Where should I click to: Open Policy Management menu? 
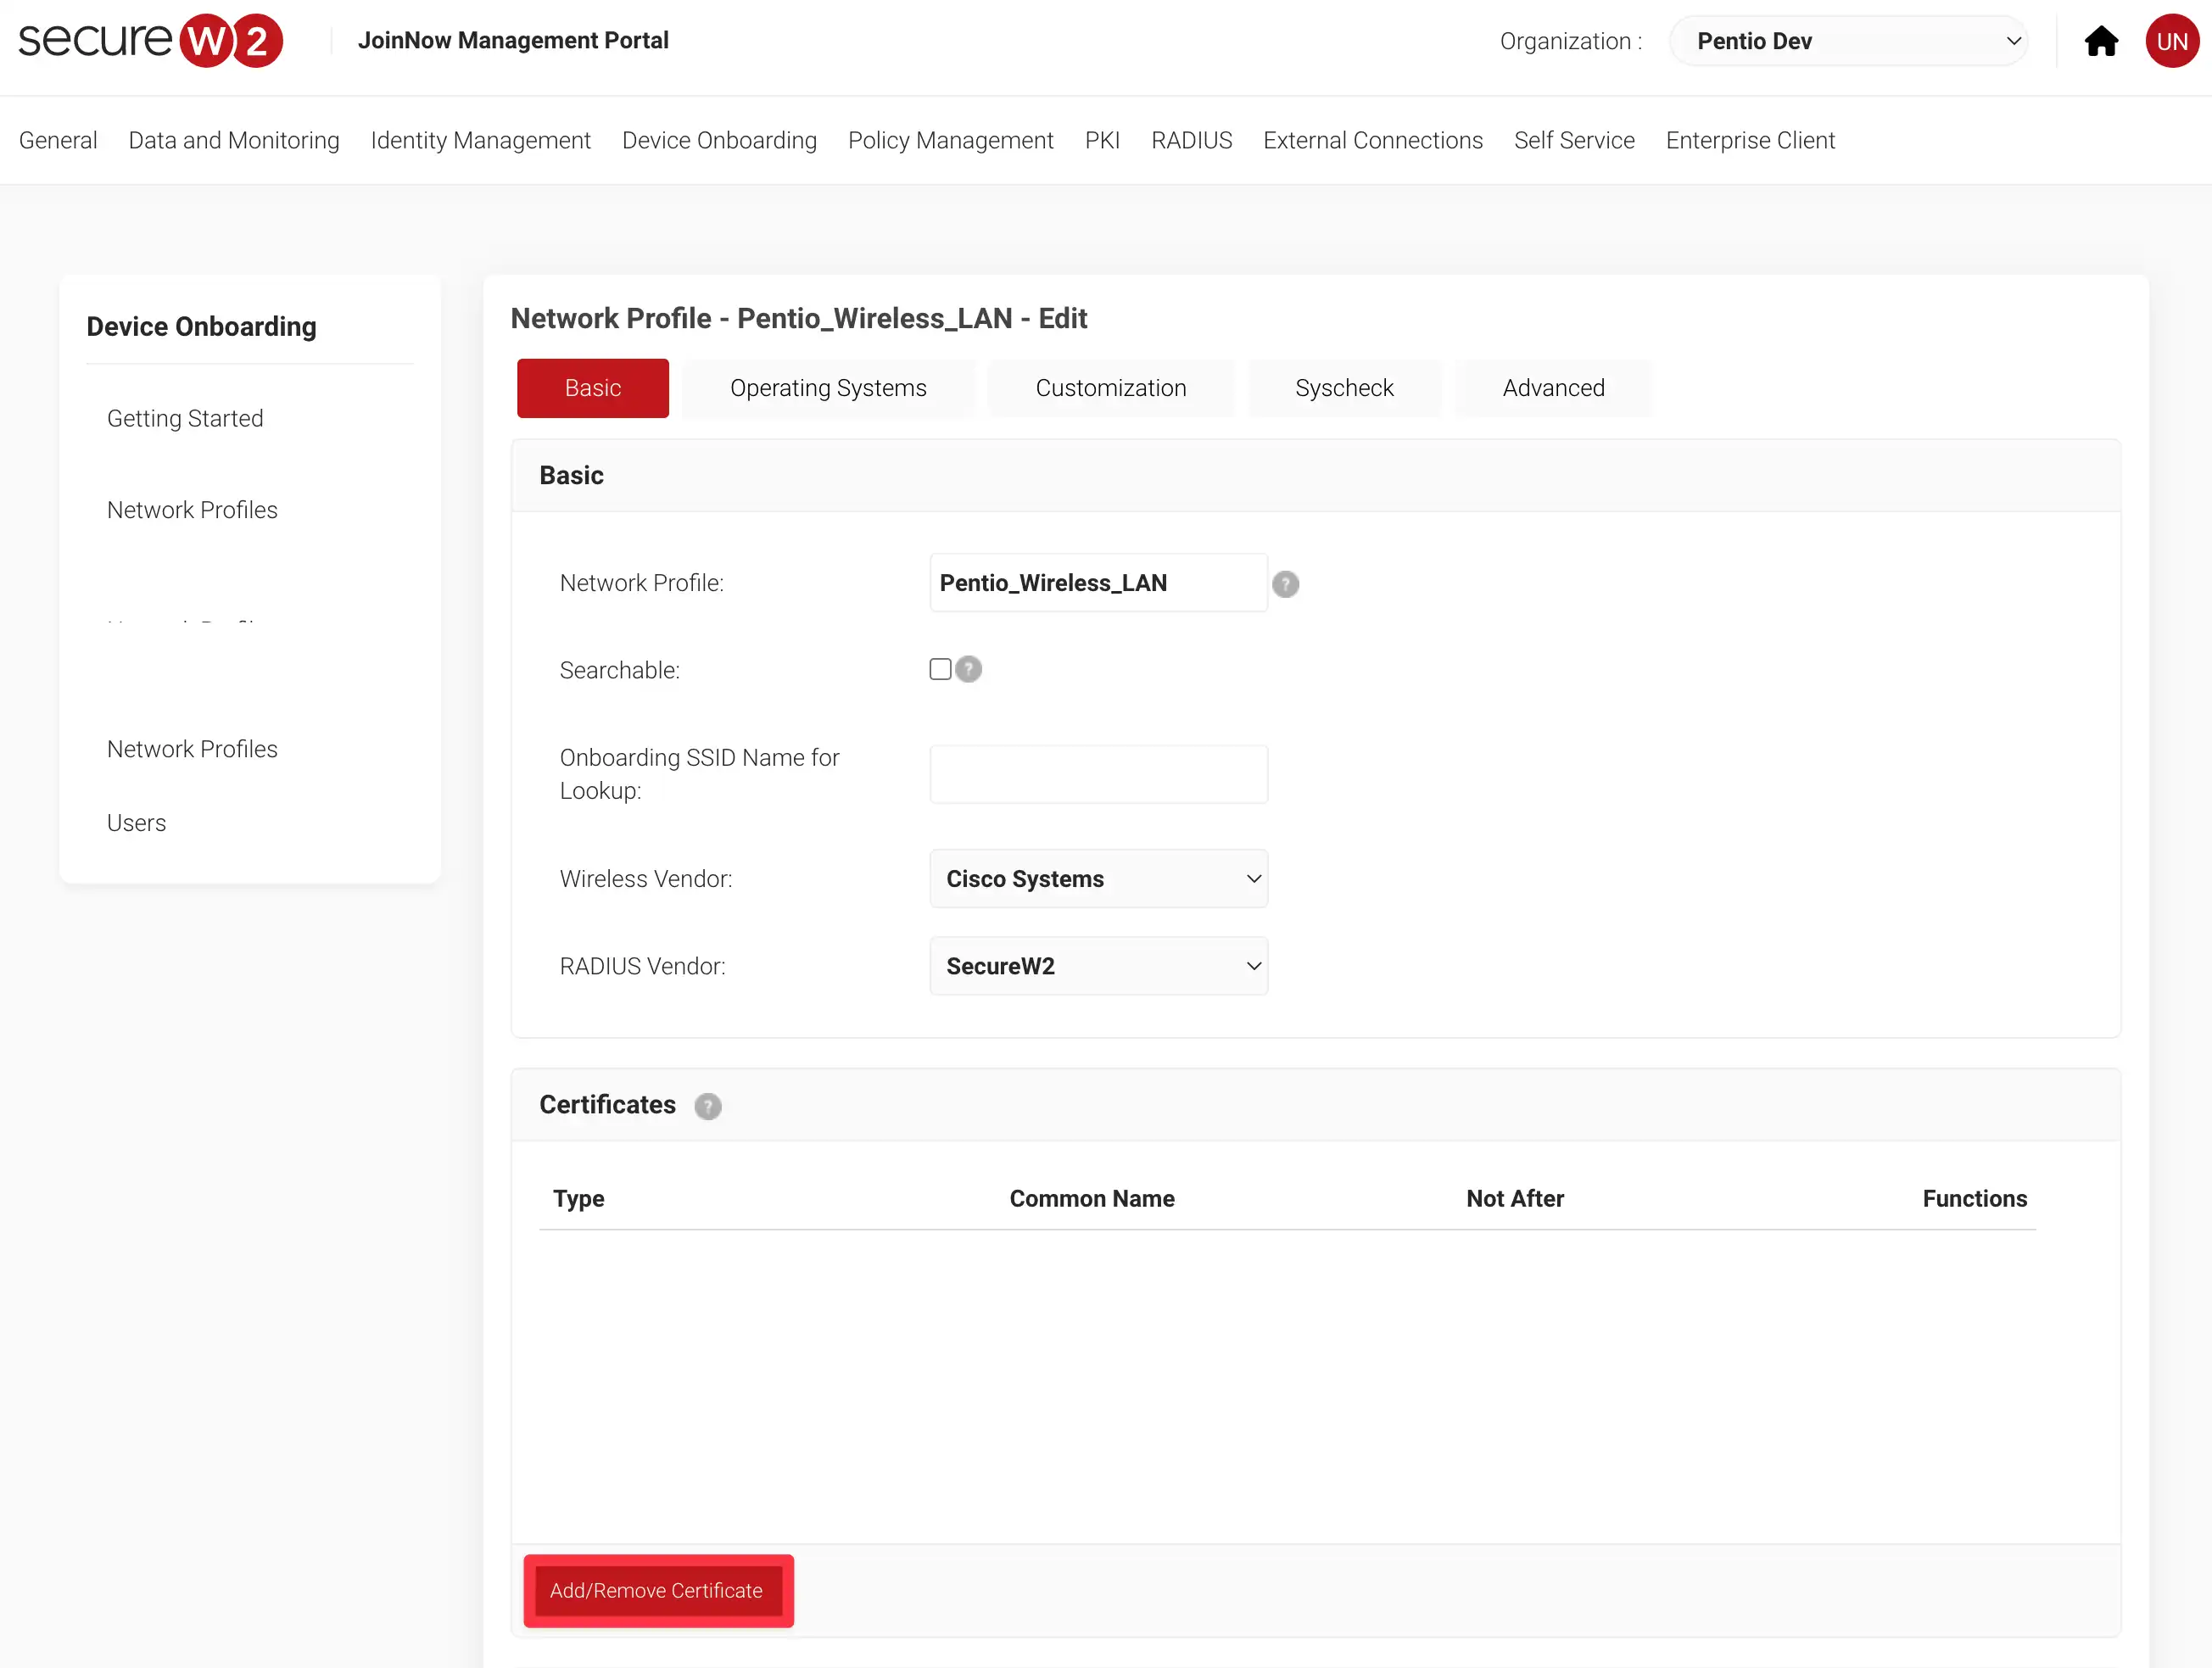[950, 140]
